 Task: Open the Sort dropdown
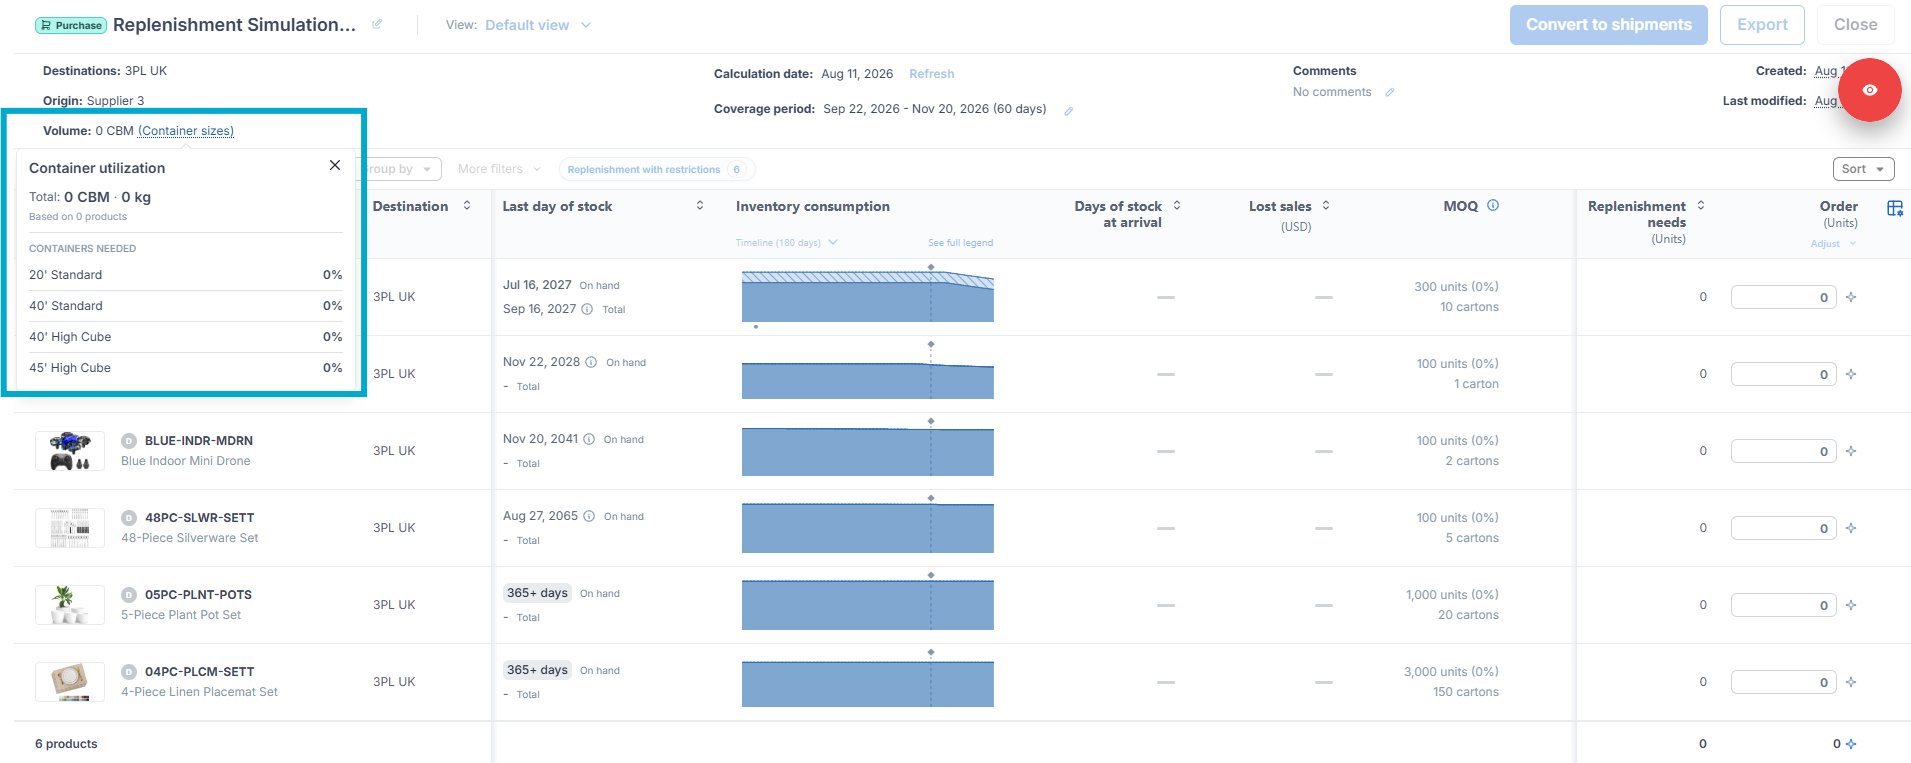1863,169
